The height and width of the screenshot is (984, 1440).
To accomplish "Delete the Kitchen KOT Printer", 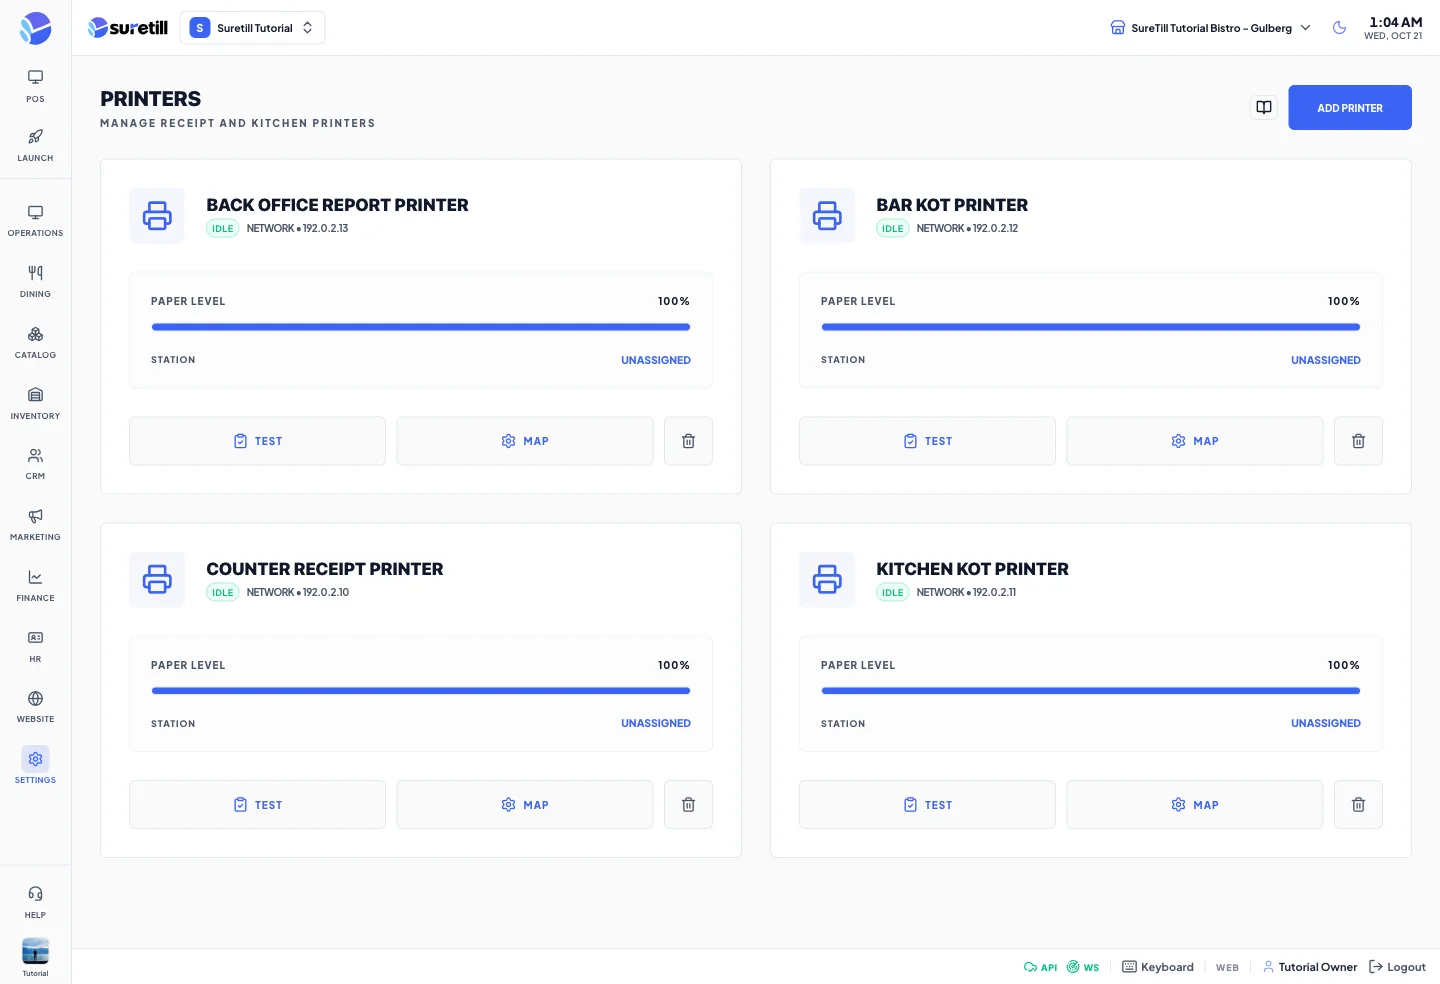I will [x=1358, y=805].
